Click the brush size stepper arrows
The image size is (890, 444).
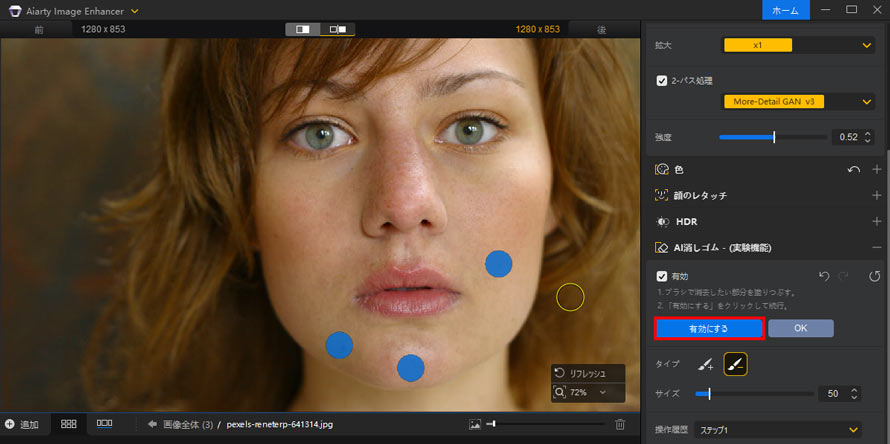tap(855, 393)
